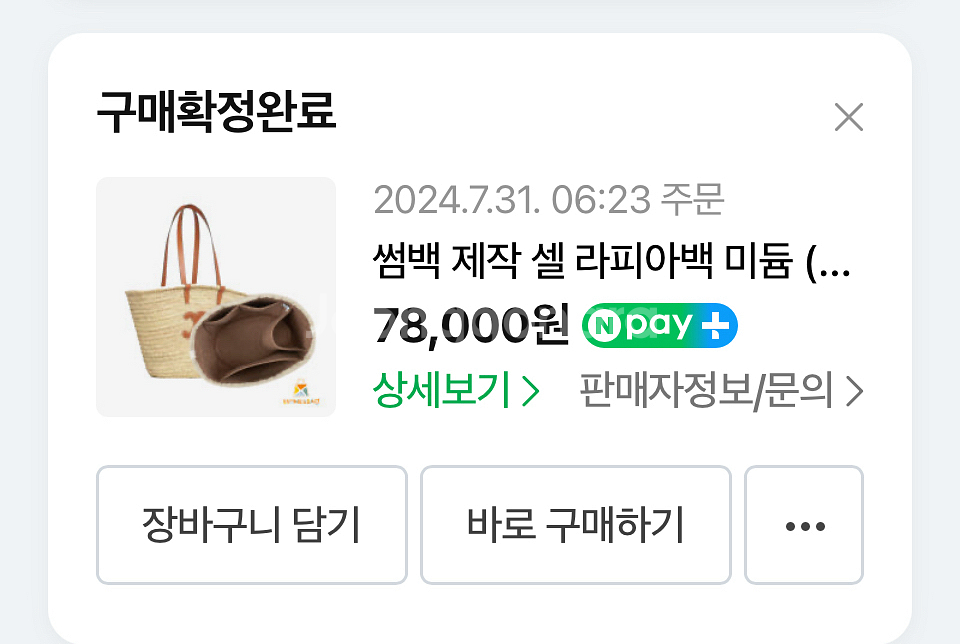Click the 구매확정완료 status heading
960x644 pixels.
[x=216, y=111]
